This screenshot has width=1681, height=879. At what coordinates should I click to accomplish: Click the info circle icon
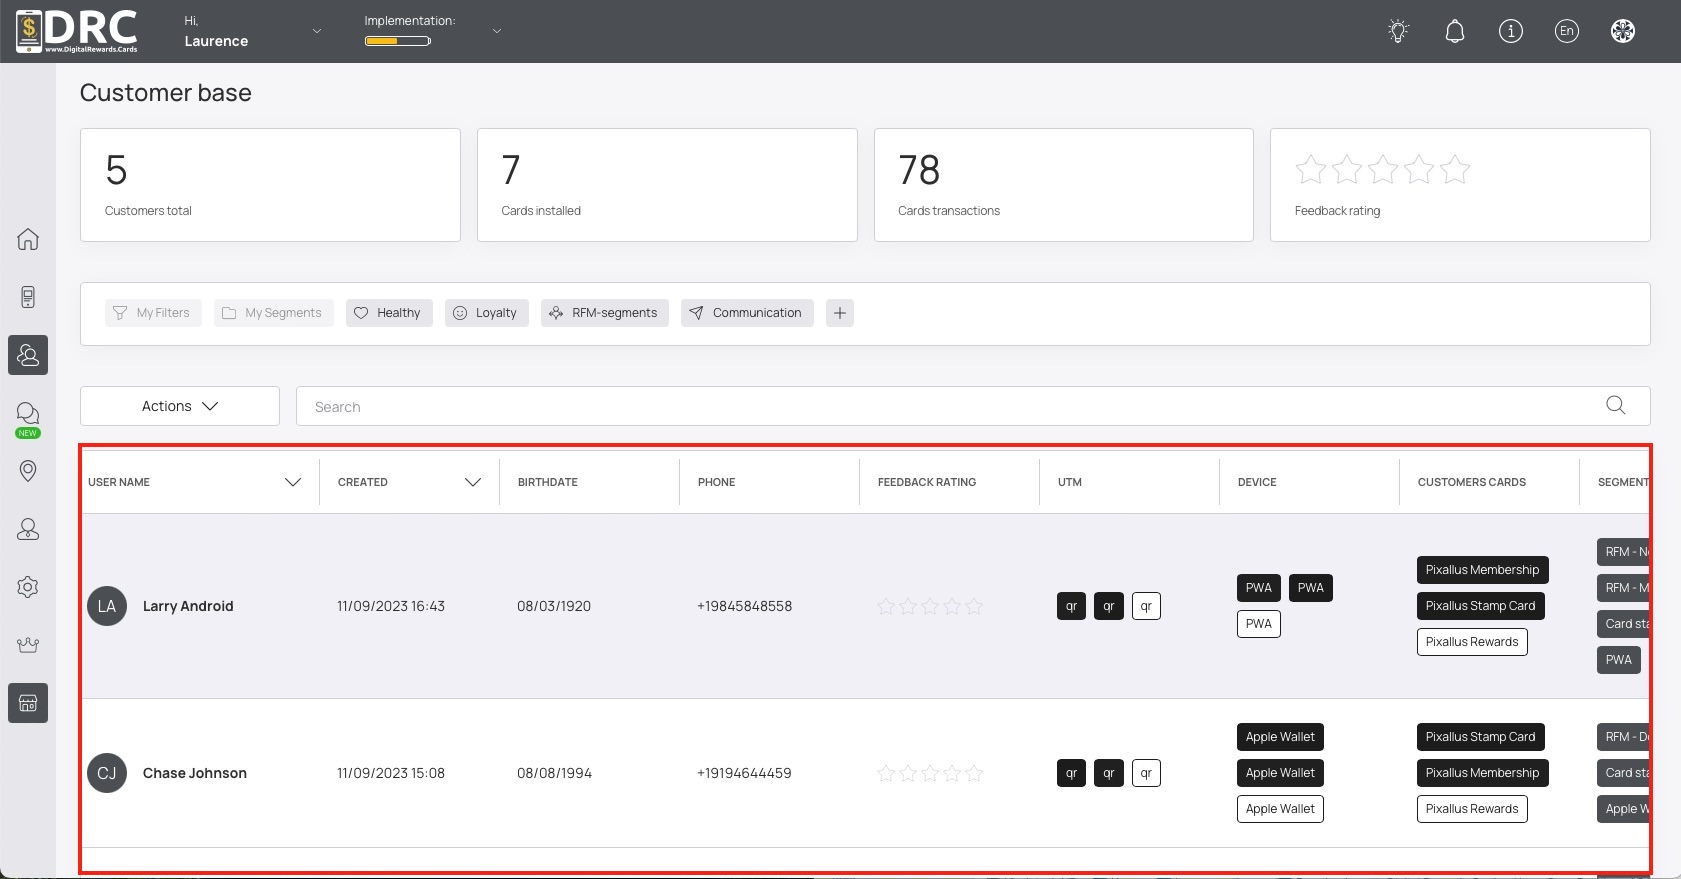pos(1510,31)
